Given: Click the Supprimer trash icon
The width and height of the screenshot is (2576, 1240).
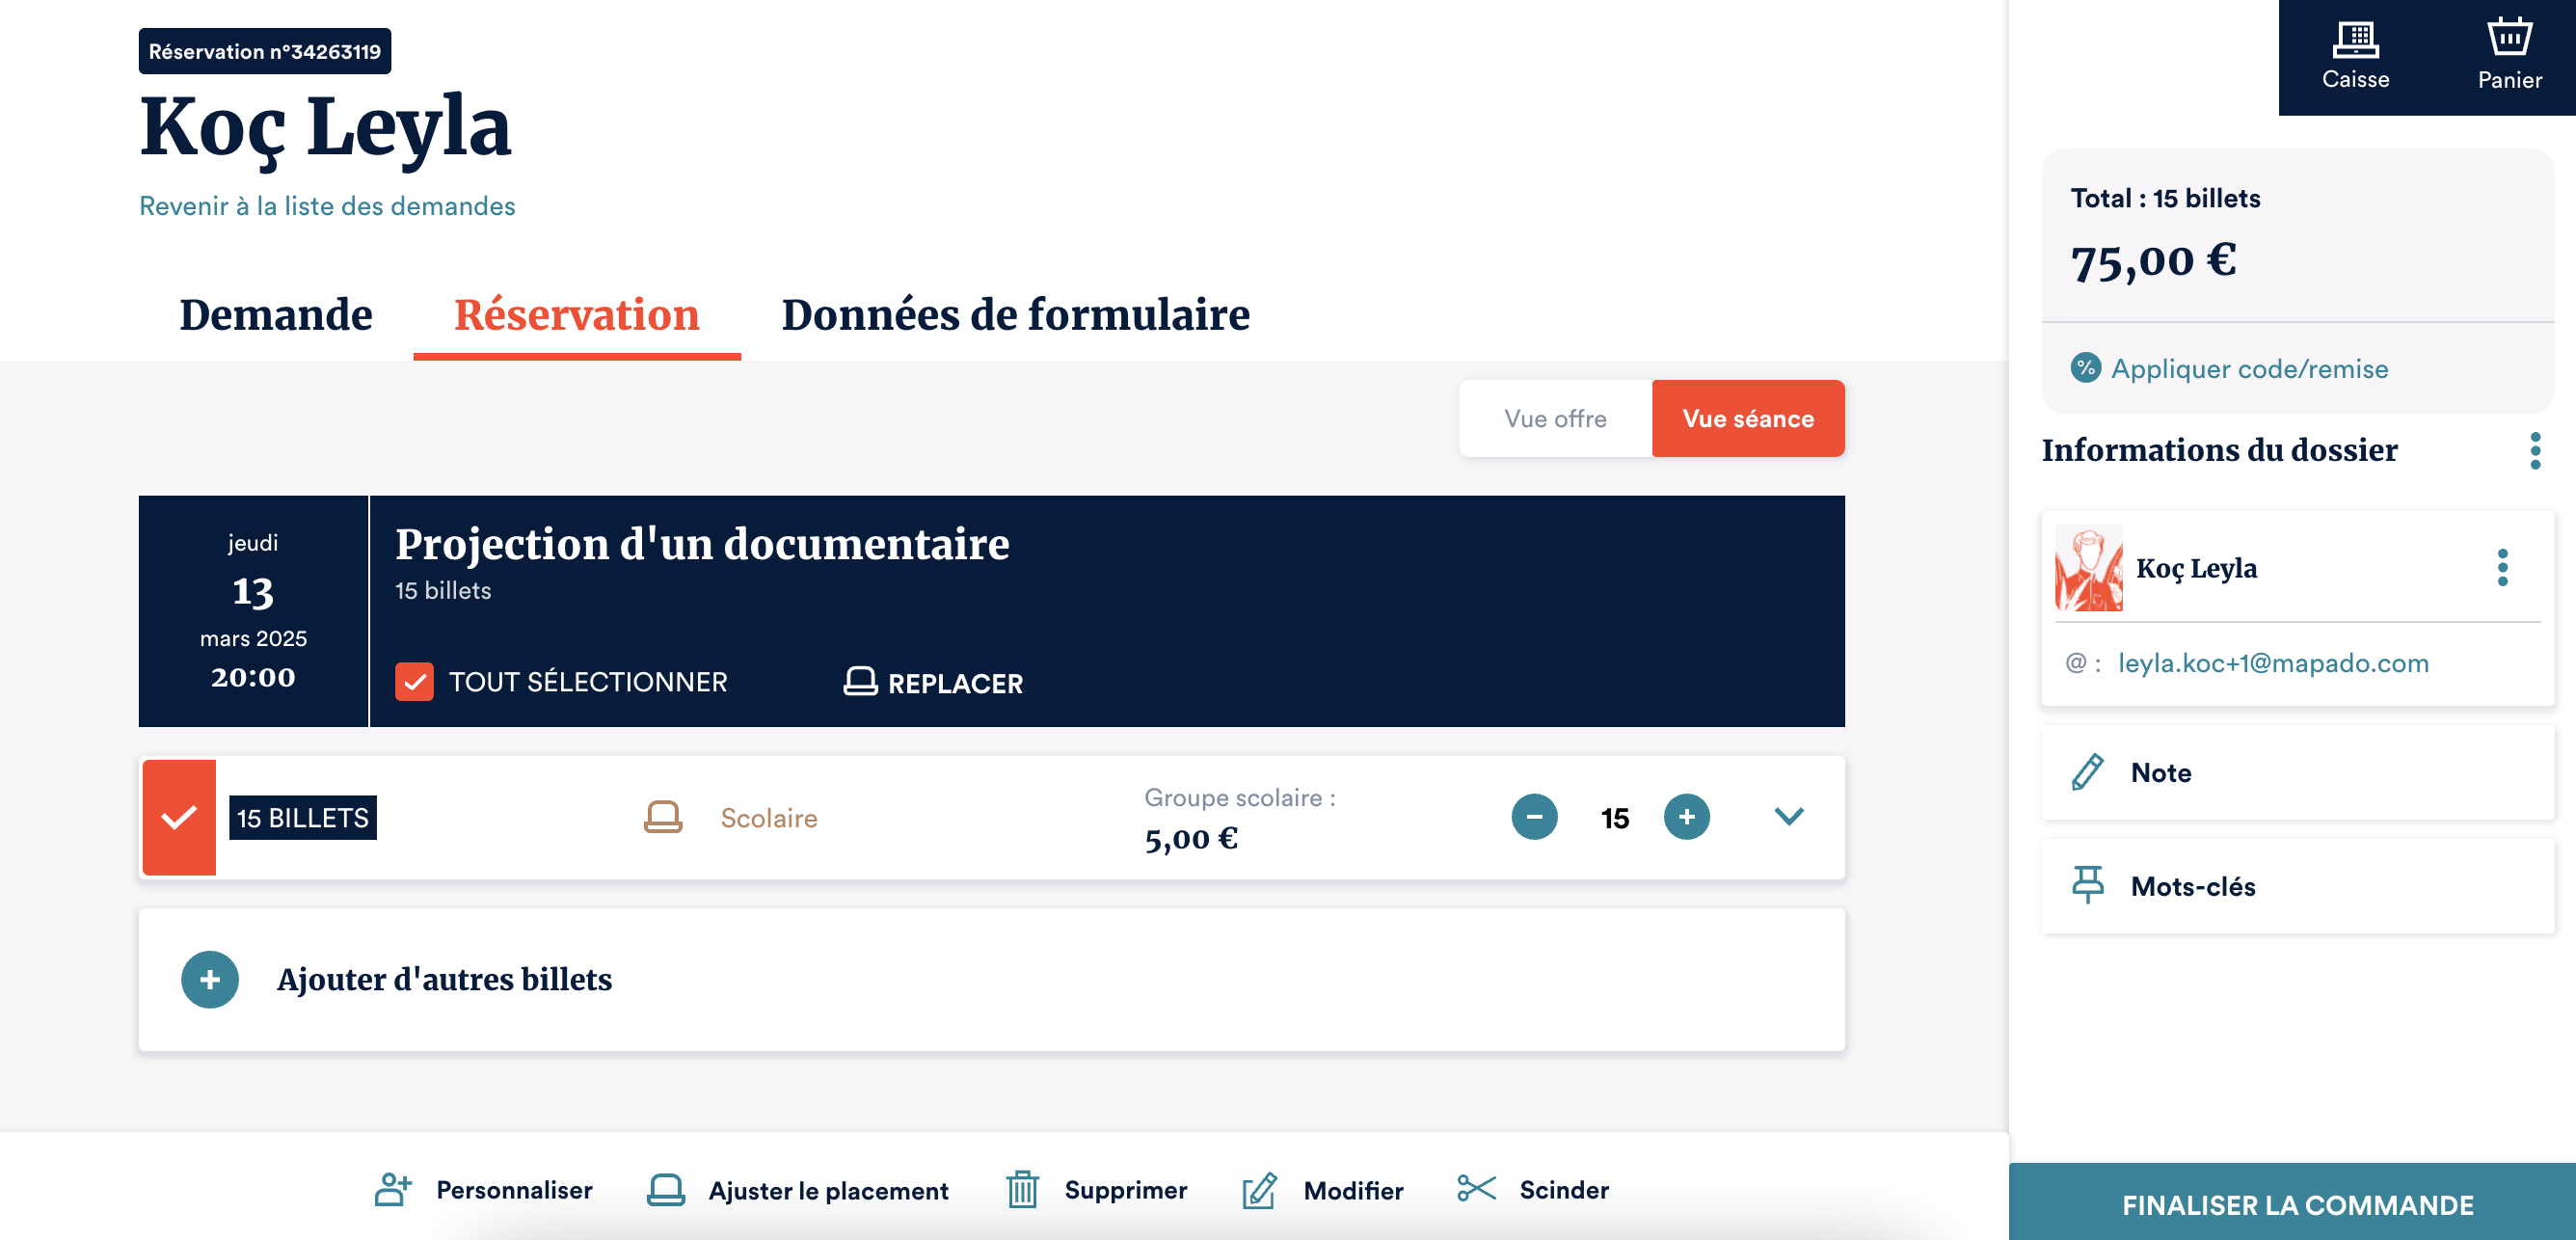Looking at the screenshot, I should point(1023,1189).
